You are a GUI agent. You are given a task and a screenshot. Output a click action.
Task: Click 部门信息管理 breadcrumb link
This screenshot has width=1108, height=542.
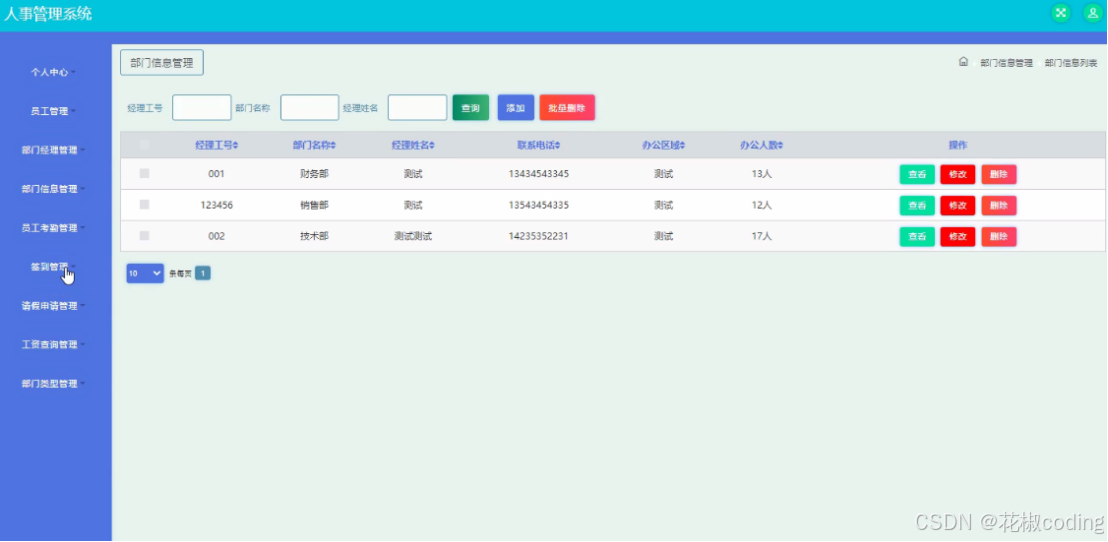(x=1006, y=63)
